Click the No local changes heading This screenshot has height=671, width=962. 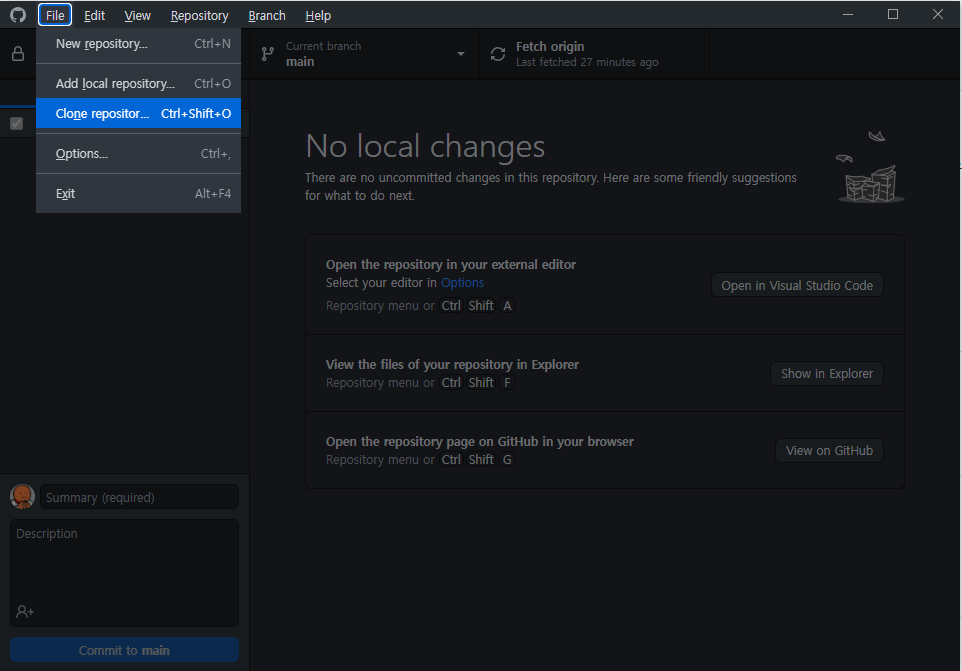[x=425, y=147]
